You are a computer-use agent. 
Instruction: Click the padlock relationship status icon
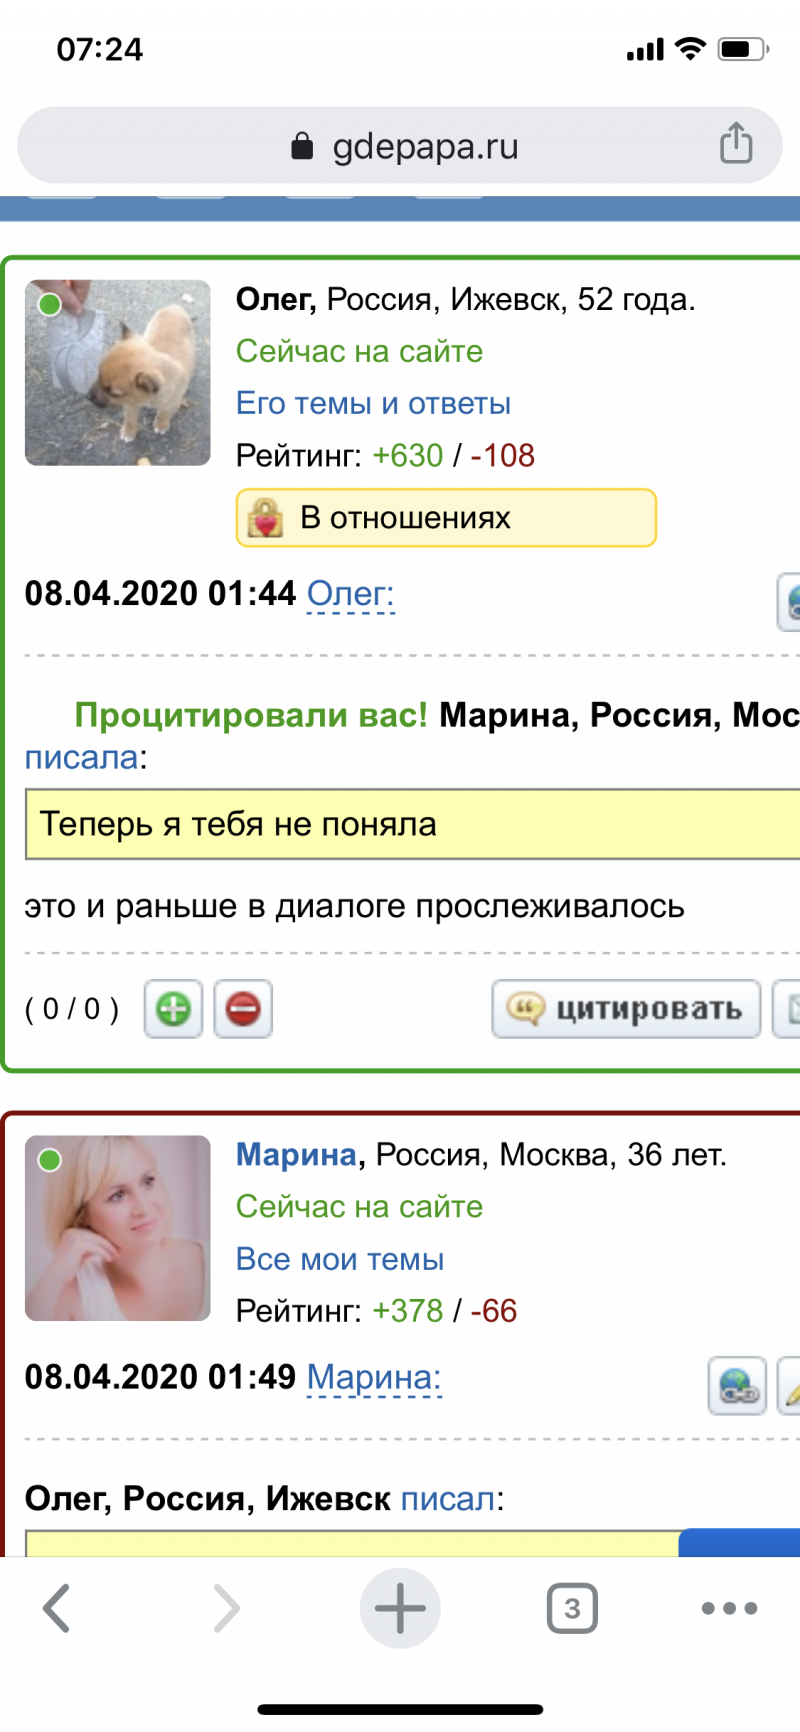[x=265, y=518]
